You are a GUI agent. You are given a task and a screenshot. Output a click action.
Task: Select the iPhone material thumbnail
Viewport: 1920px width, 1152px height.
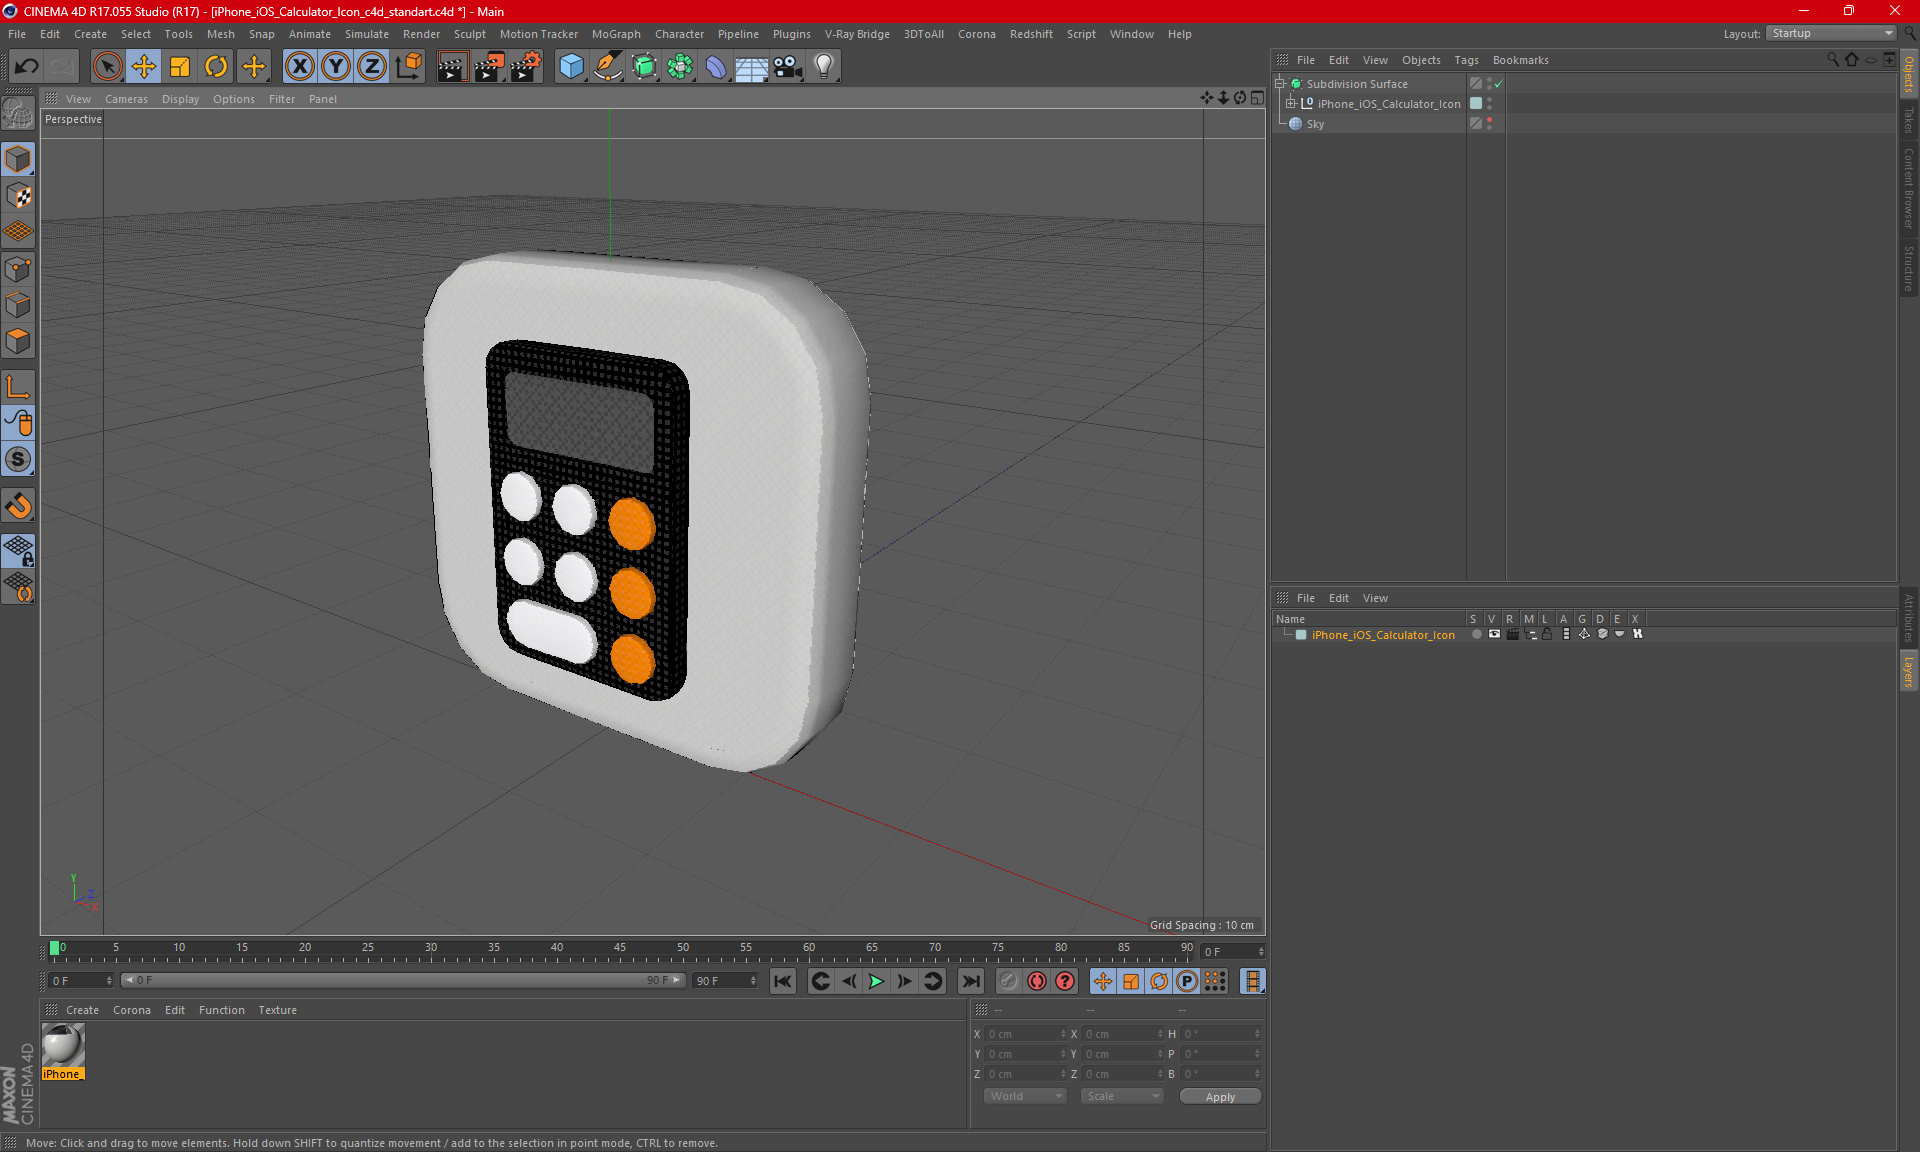(63, 1046)
